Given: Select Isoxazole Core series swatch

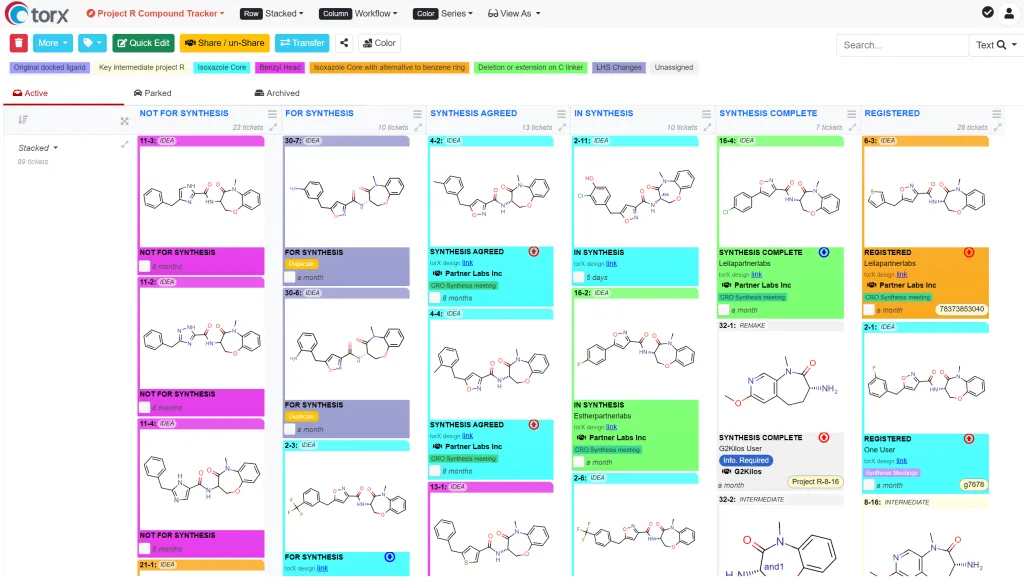Looking at the screenshot, I should tap(222, 67).
